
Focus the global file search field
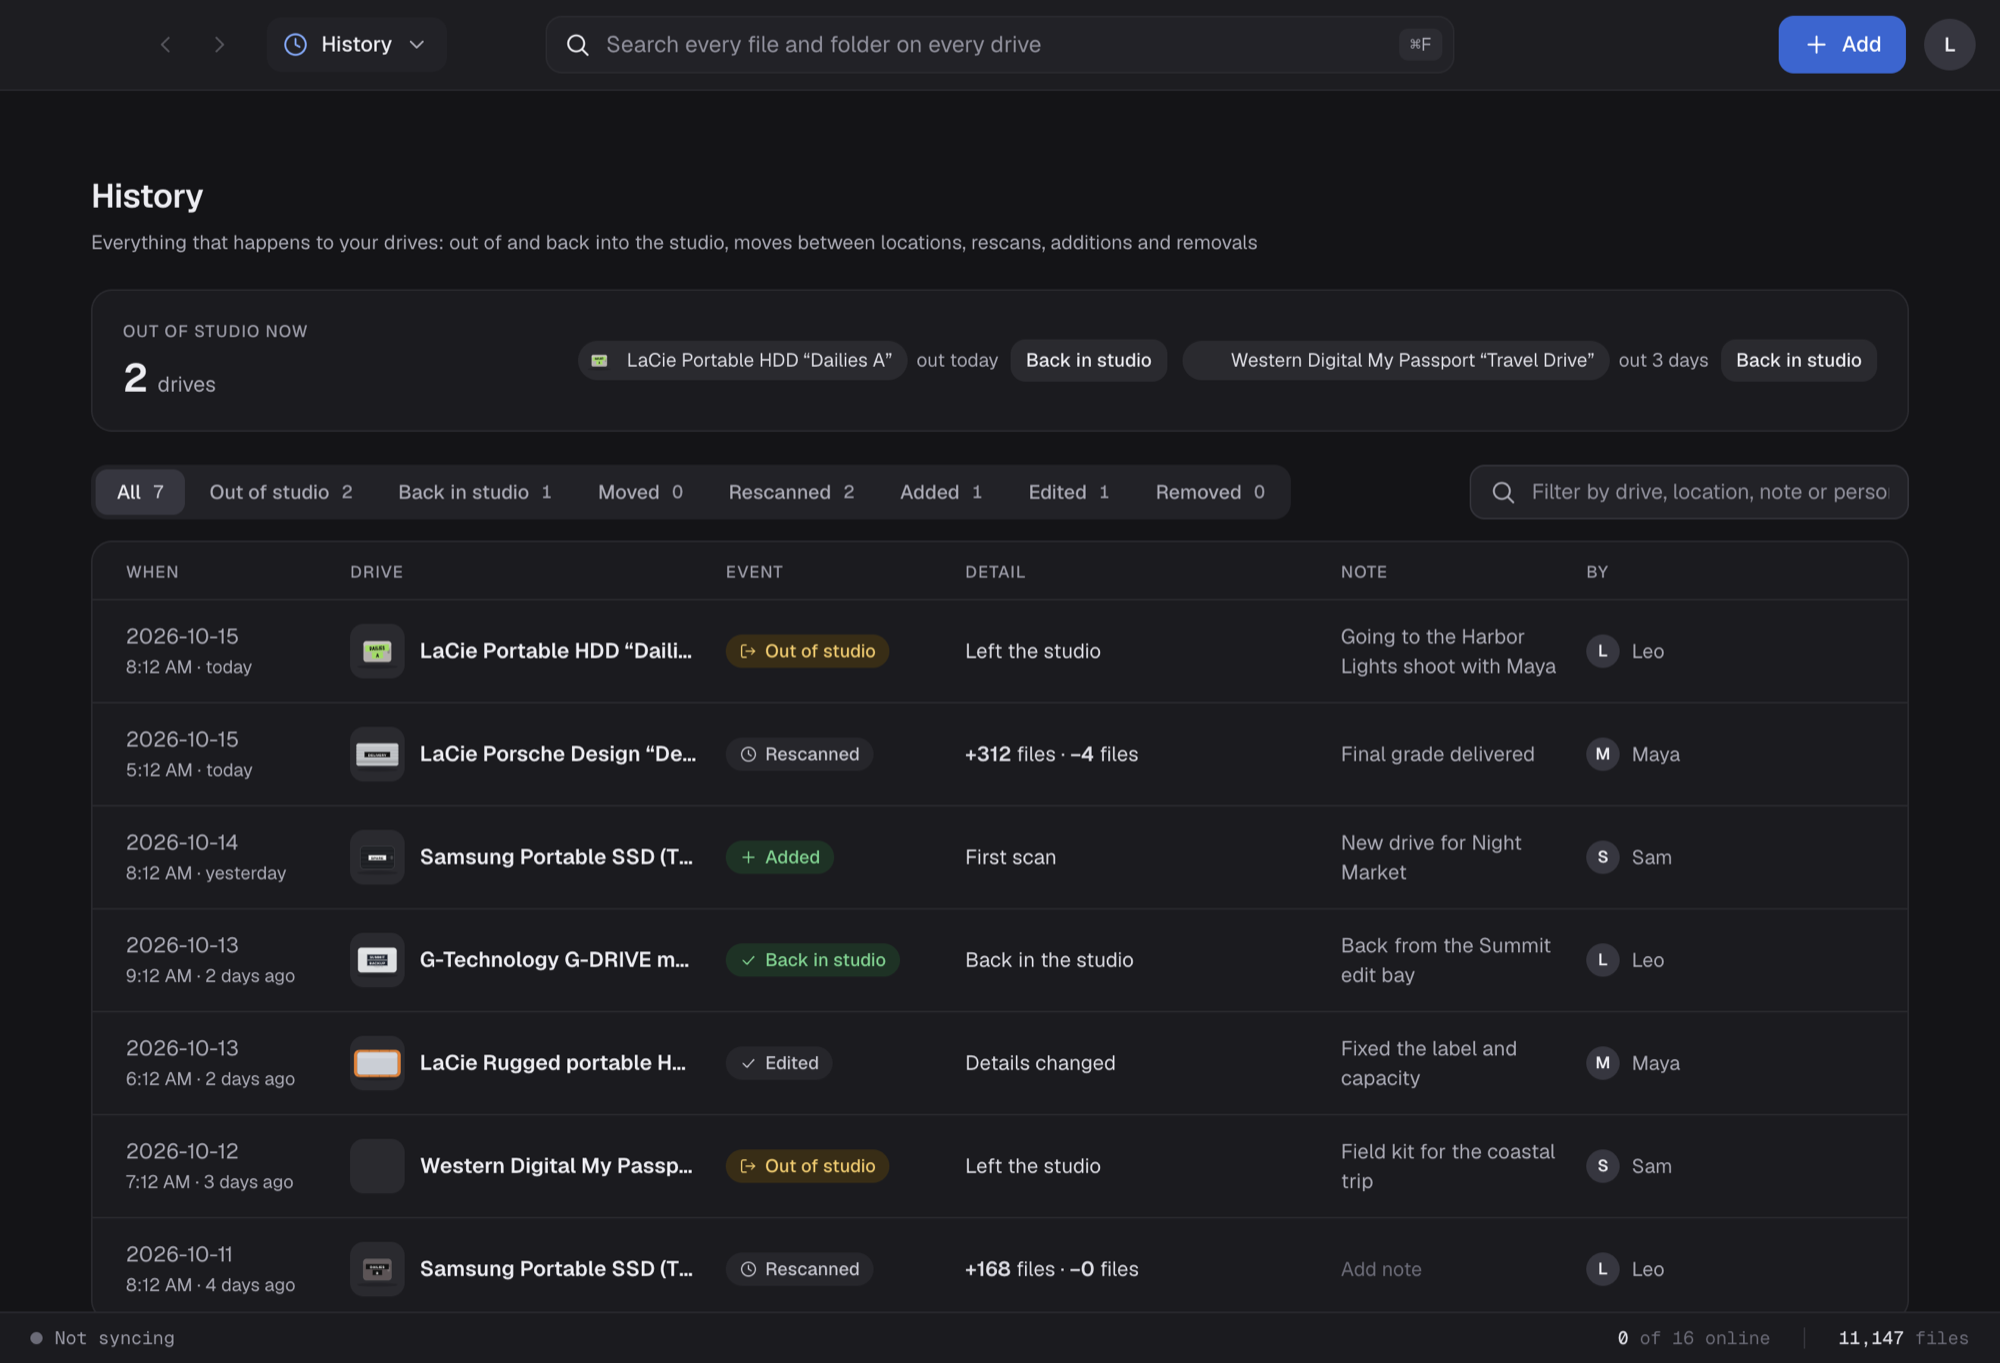(x=999, y=44)
